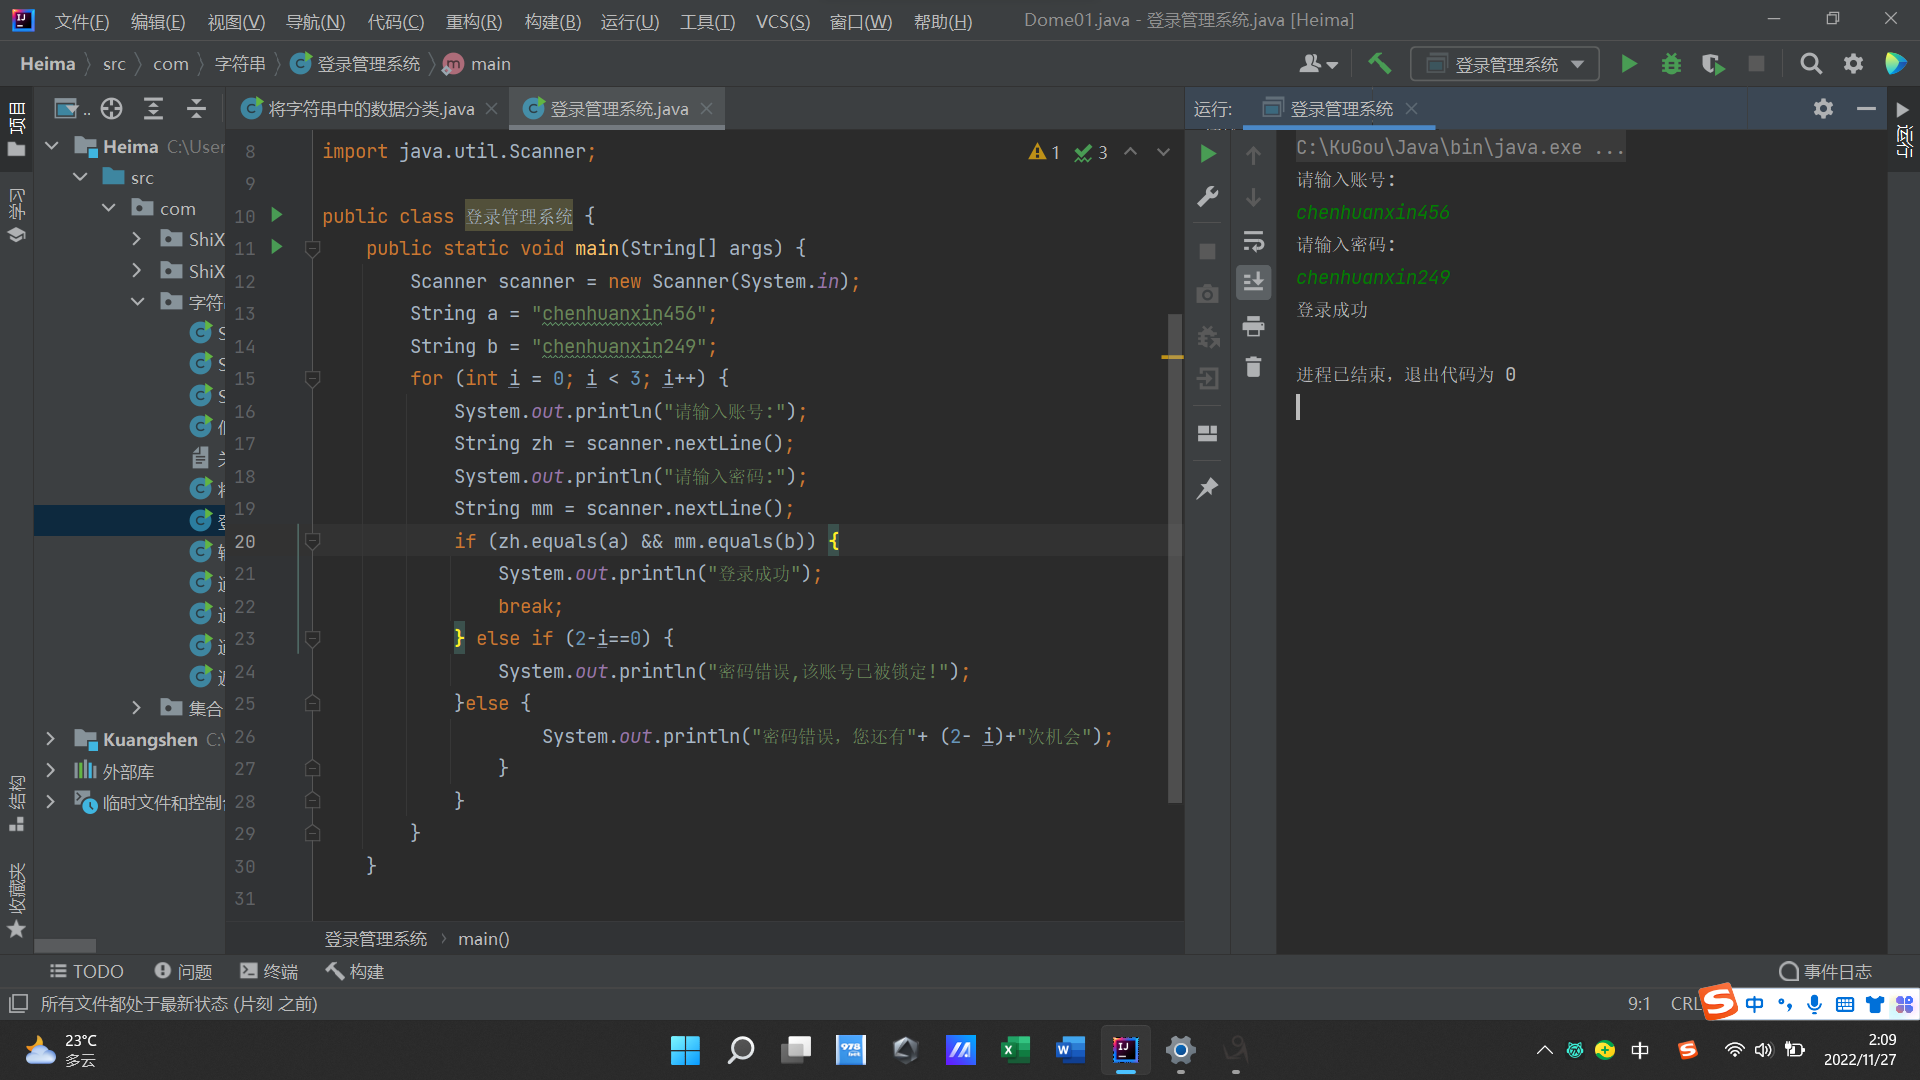Toggle scroll to end in console
The image size is (1920, 1080).
tap(1253, 282)
